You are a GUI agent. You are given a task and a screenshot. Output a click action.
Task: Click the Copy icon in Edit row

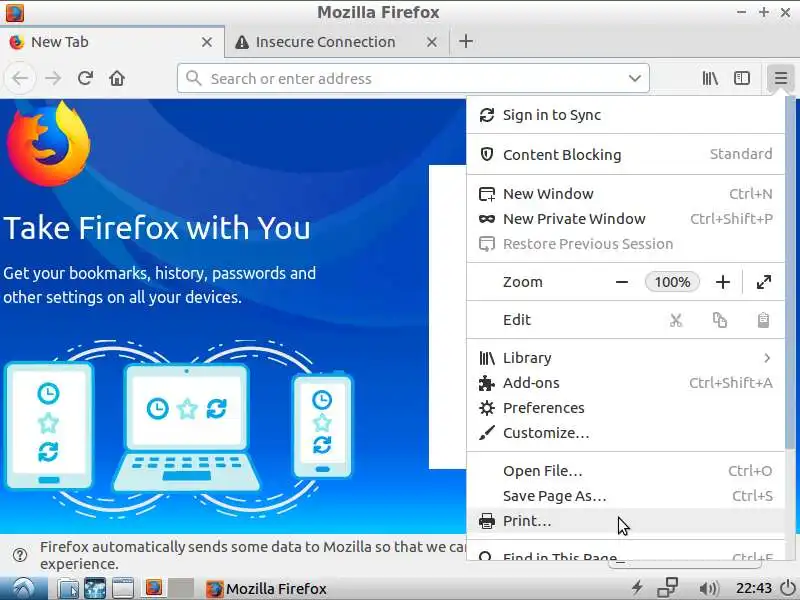point(719,320)
